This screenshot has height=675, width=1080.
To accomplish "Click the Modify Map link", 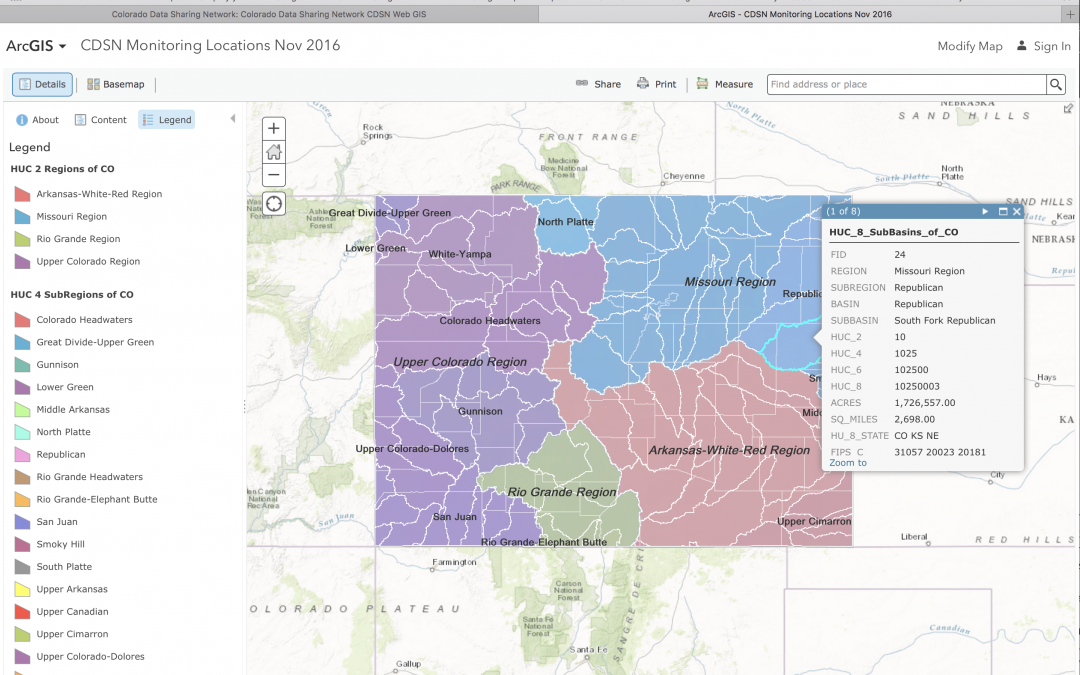I will coord(969,46).
